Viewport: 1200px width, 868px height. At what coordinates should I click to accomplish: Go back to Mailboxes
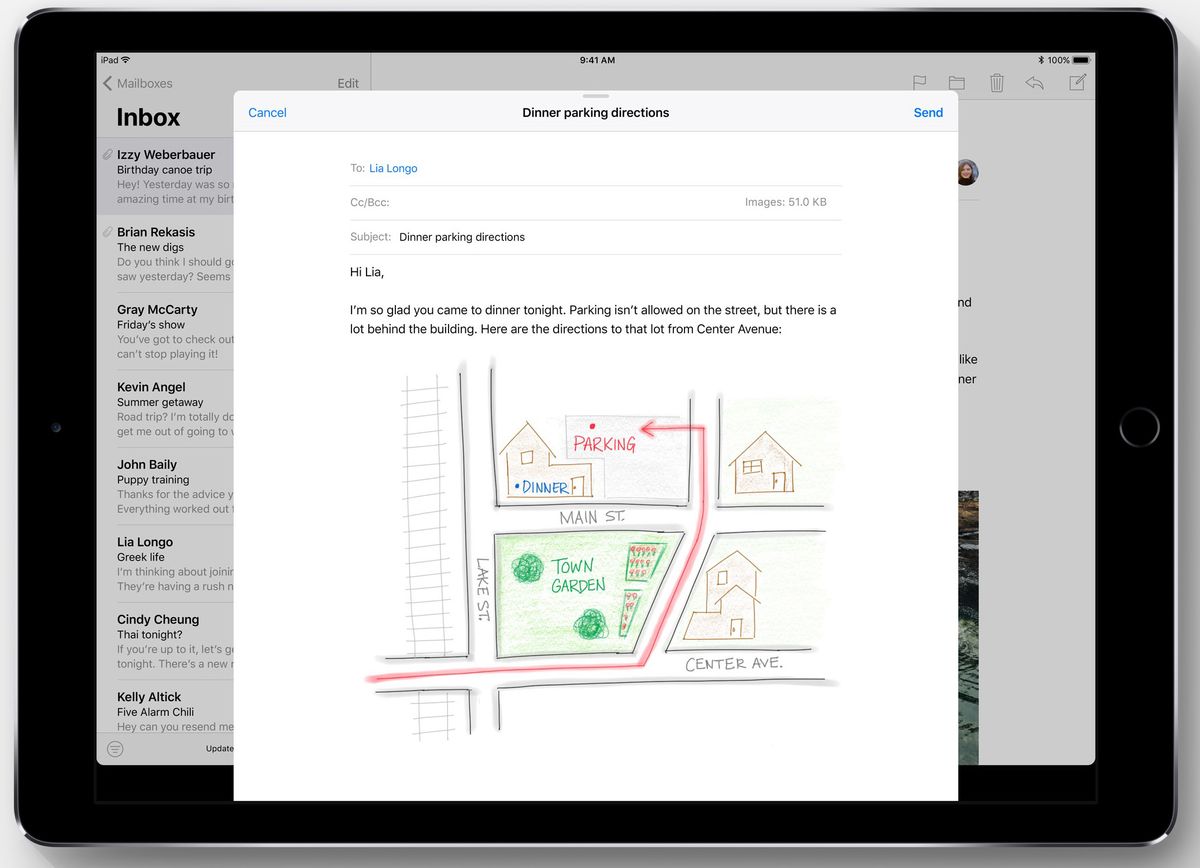click(137, 84)
